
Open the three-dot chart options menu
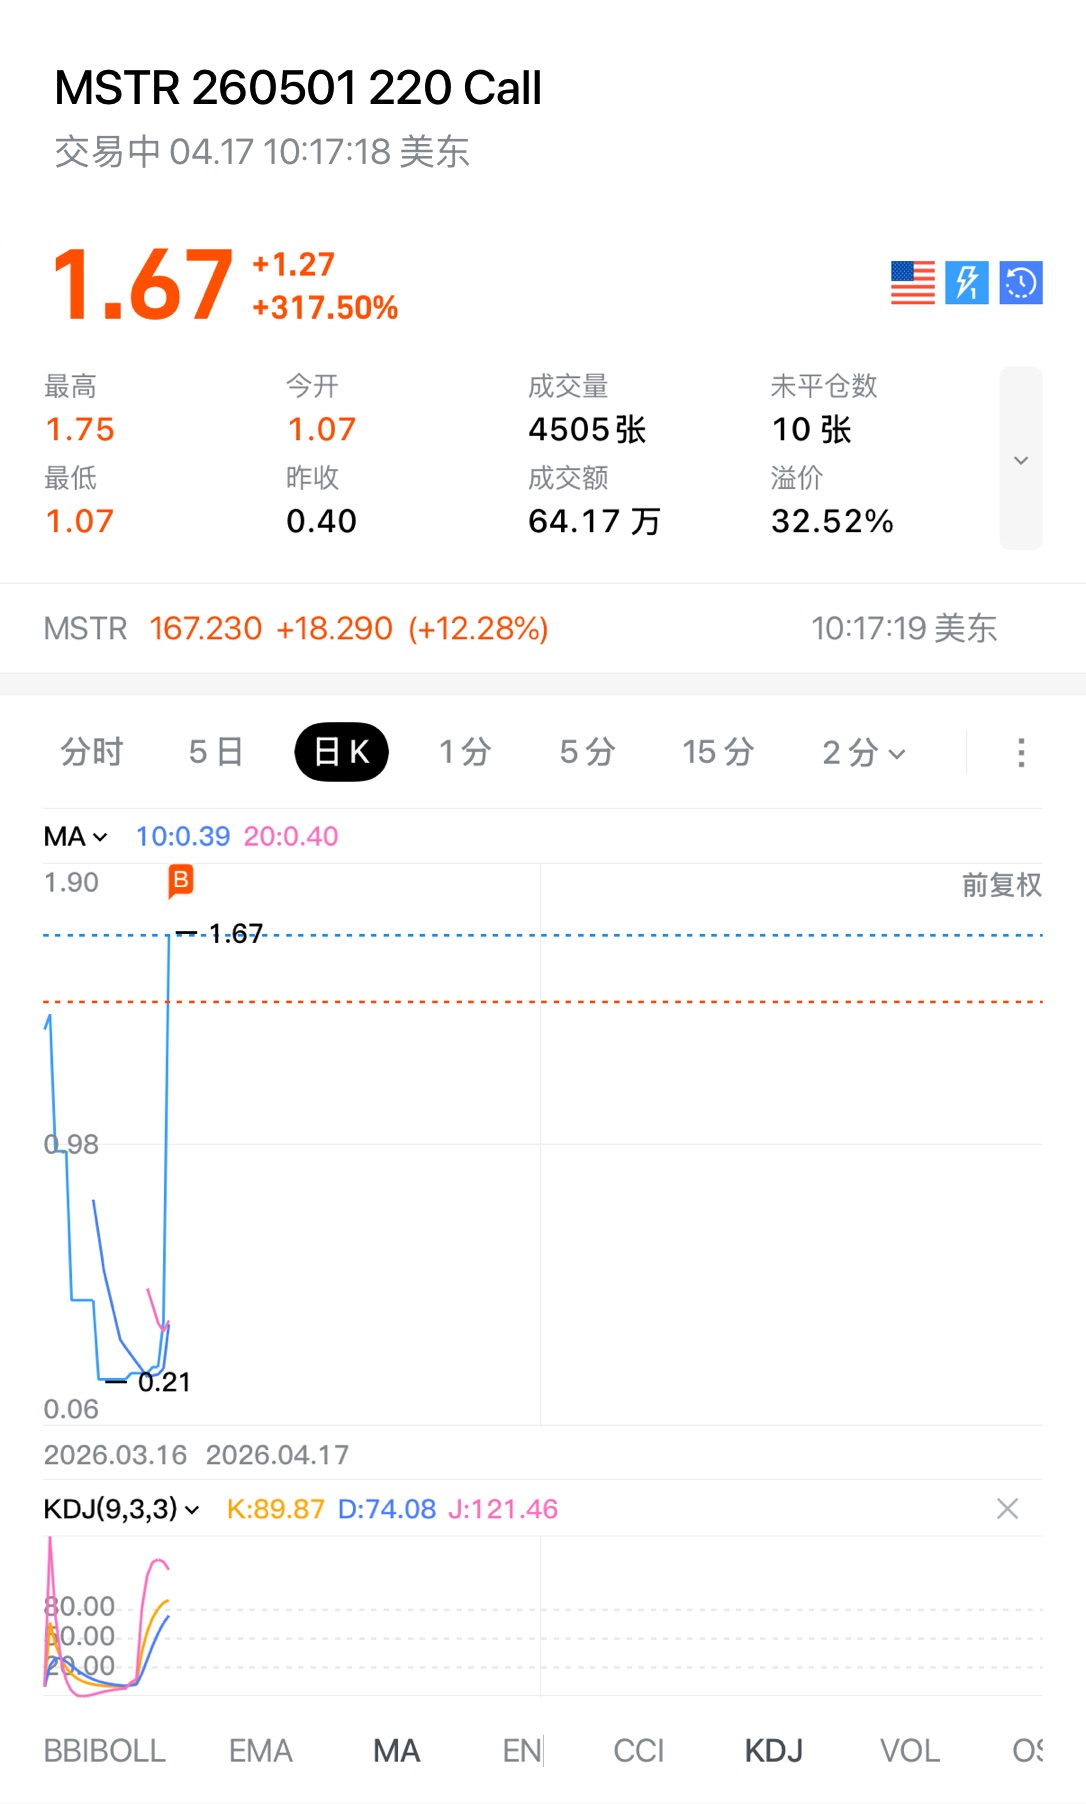(1021, 752)
